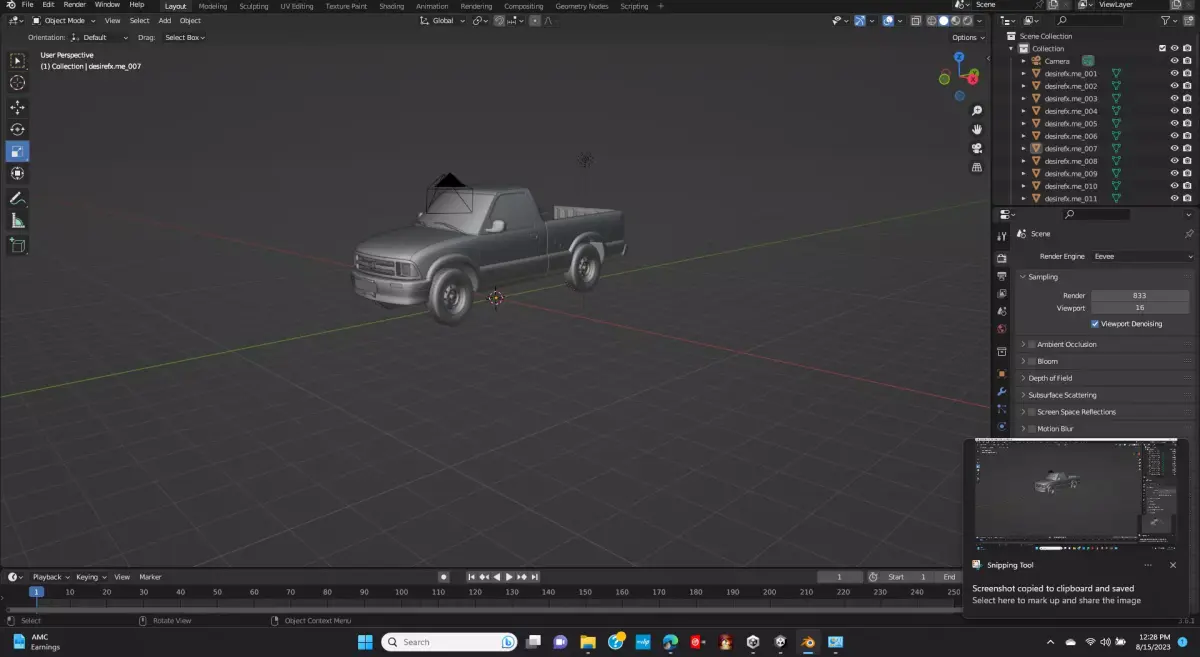Hide desirefx.me_001 with its eye icon
The height and width of the screenshot is (657, 1200).
[1174, 73]
